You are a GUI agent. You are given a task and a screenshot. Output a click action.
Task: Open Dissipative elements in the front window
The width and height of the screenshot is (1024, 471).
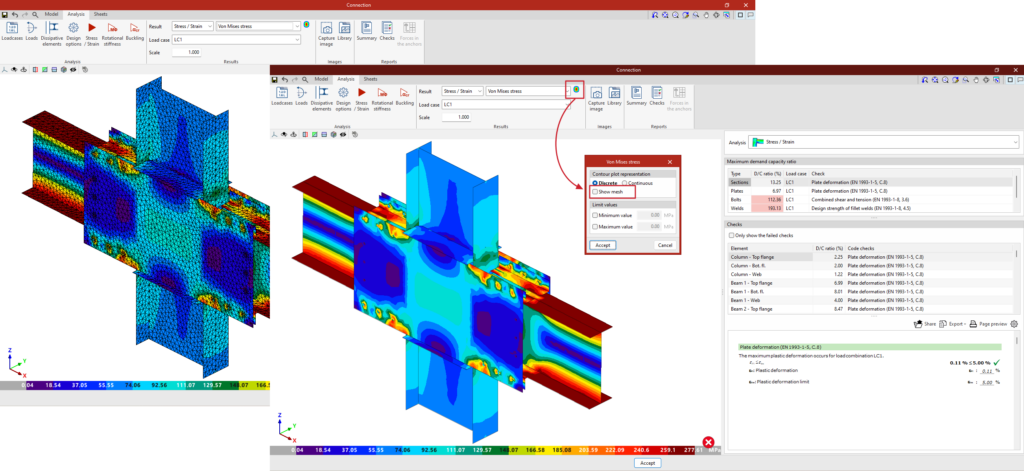[x=321, y=99]
